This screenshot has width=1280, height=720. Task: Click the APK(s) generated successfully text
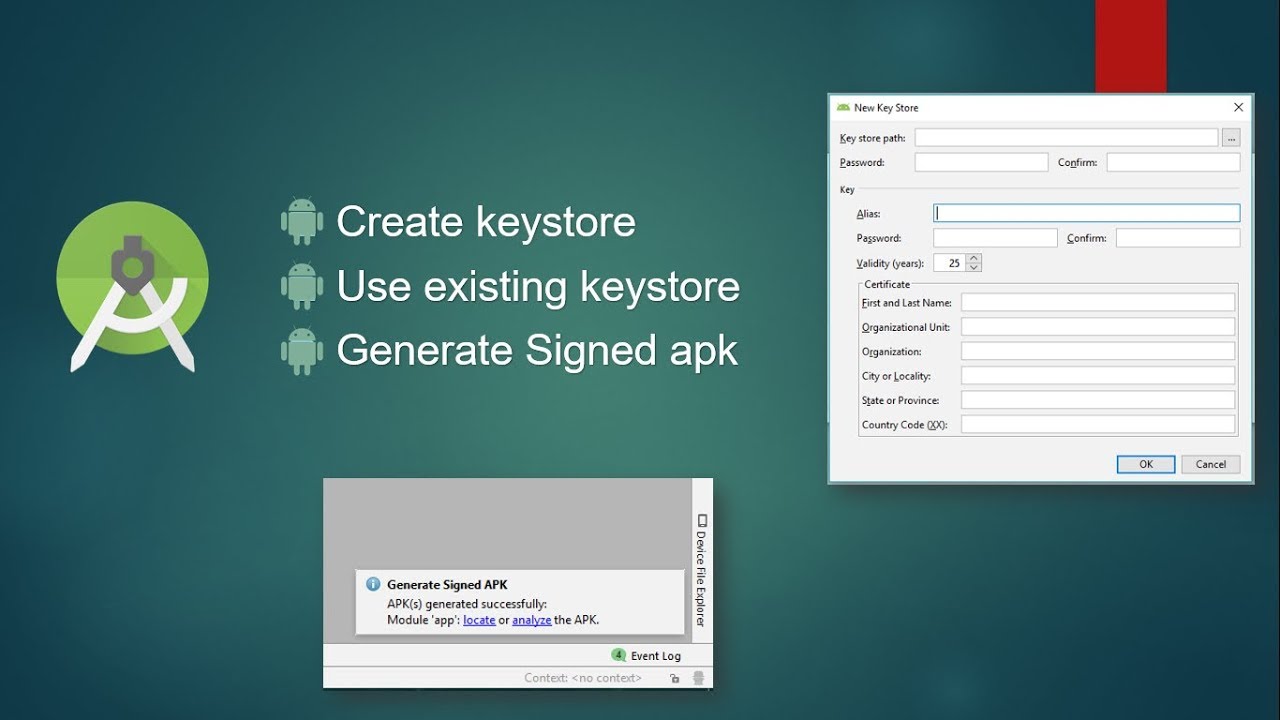coord(467,604)
